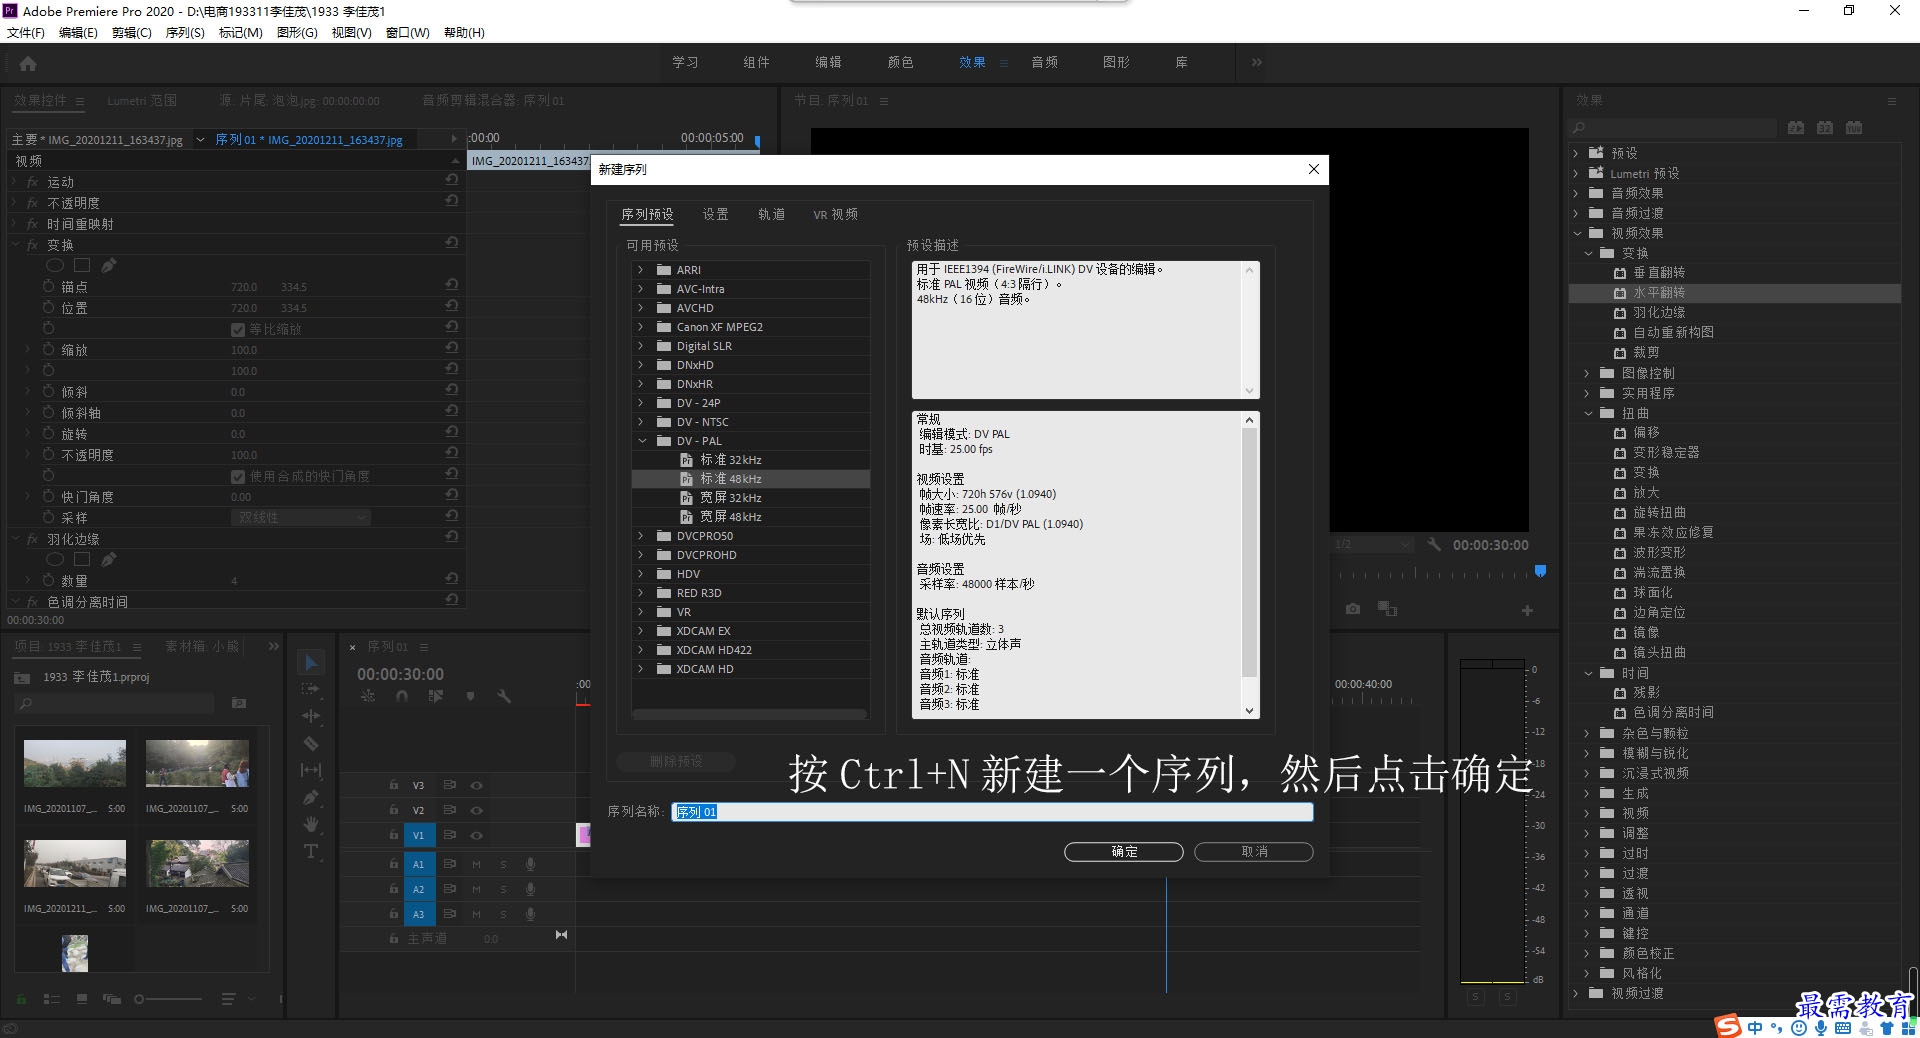Toggle V1 track output eye
The width and height of the screenshot is (1920, 1038).
(477, 835)
